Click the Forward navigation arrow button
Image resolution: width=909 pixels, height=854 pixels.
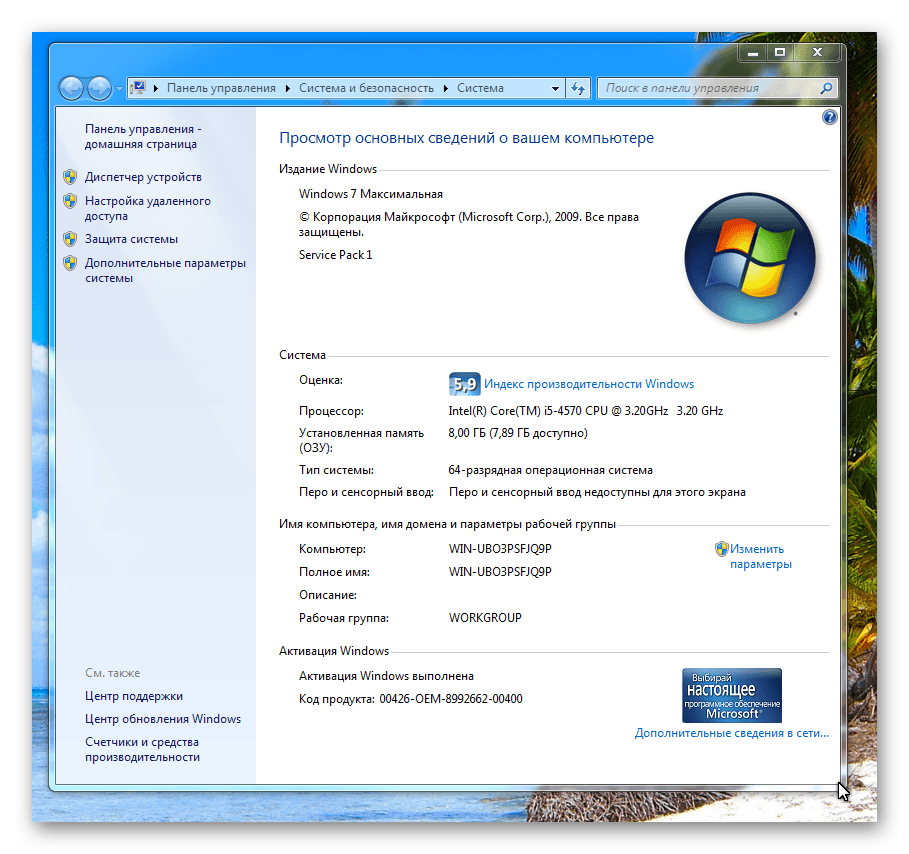pos(99,88)
